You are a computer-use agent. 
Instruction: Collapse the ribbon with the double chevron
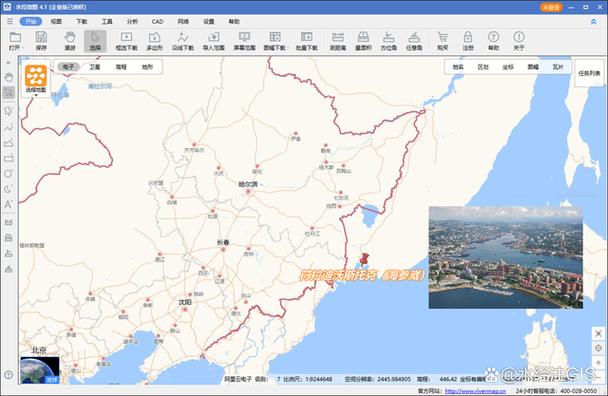593,22
